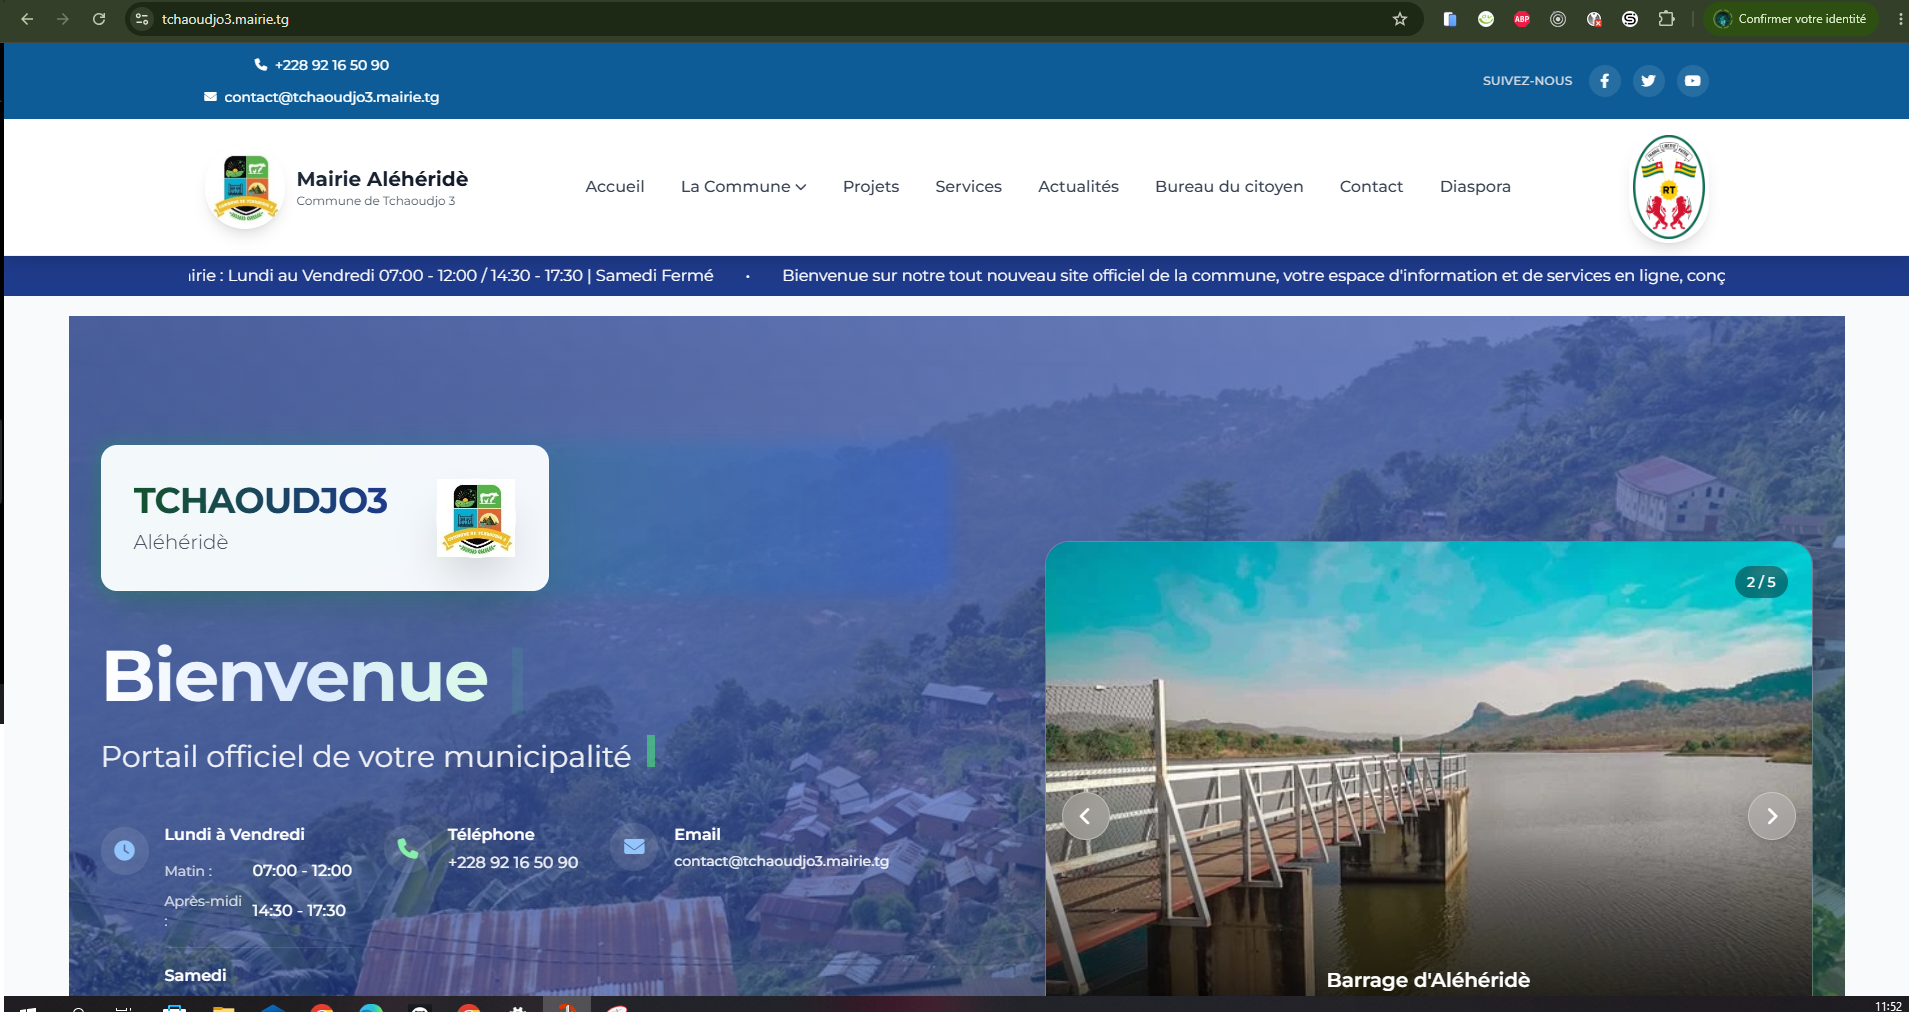This screenshot has width=1909, height=1012.
Task: Click the clock icon near Lundi à Vendredi
Action: click(124, 850)
